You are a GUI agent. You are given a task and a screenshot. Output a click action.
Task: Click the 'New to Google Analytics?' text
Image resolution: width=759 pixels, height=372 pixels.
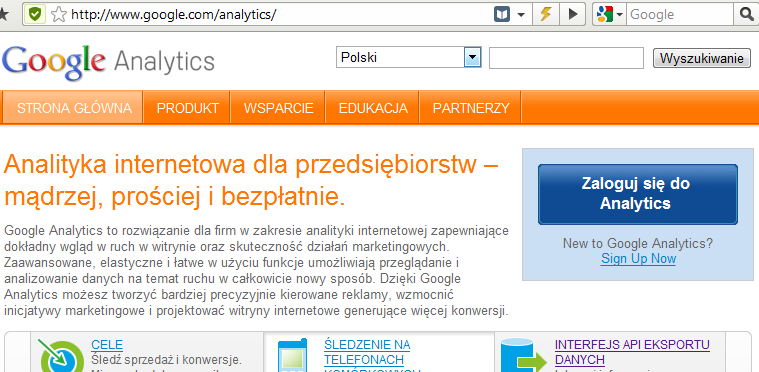pos(638,243)
